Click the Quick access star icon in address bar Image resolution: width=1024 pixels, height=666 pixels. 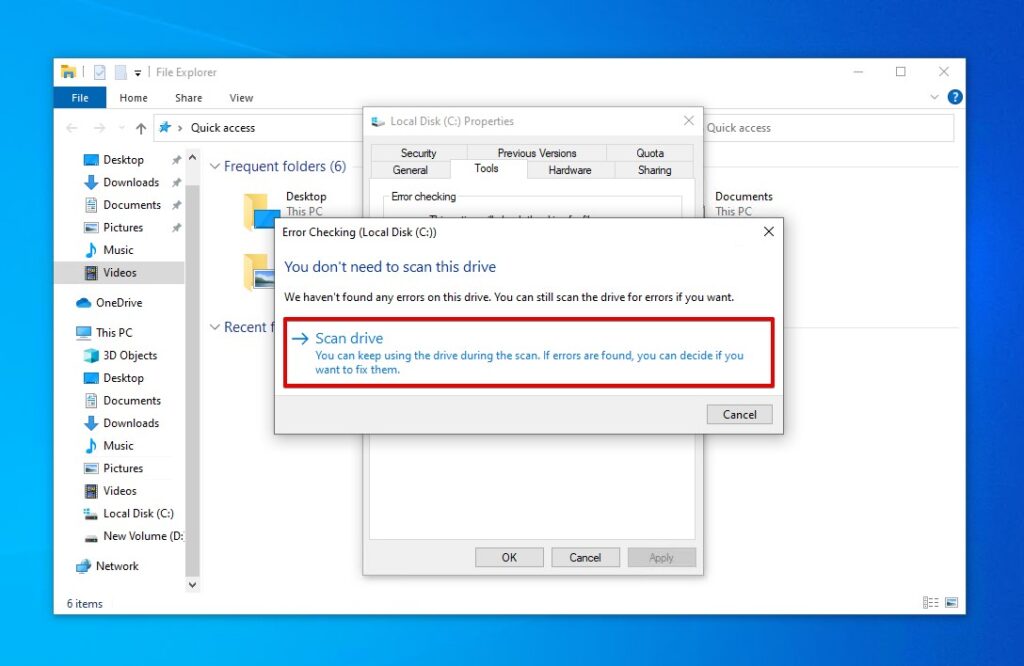(166, 128)
